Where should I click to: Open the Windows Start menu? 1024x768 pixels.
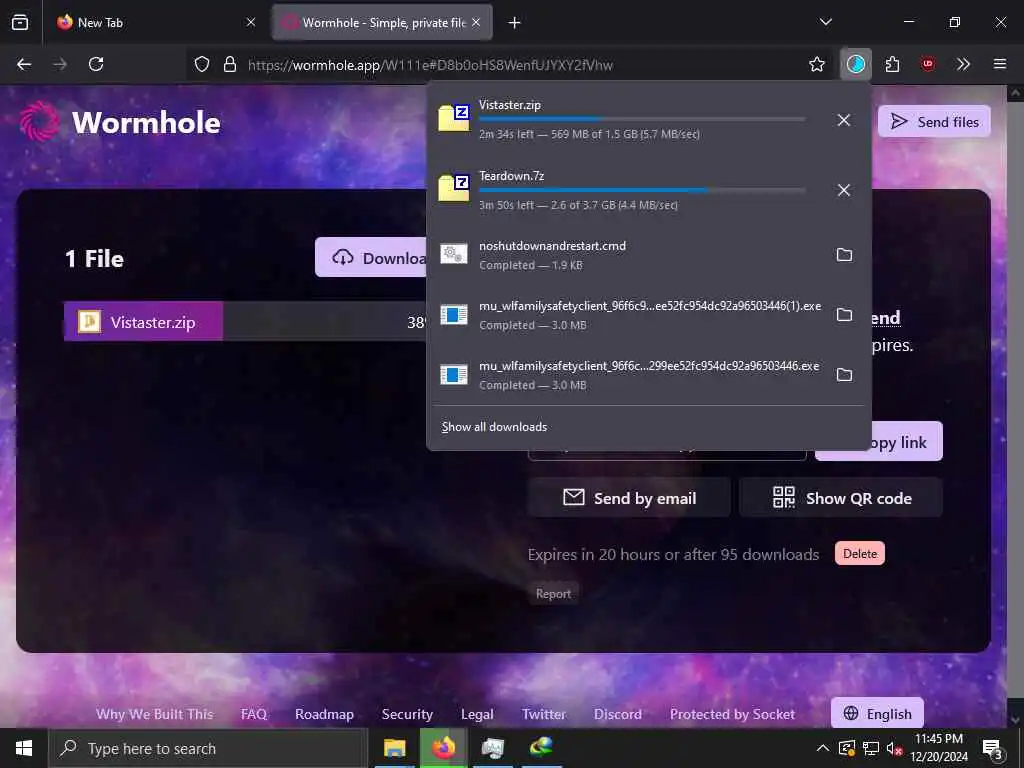24,748
